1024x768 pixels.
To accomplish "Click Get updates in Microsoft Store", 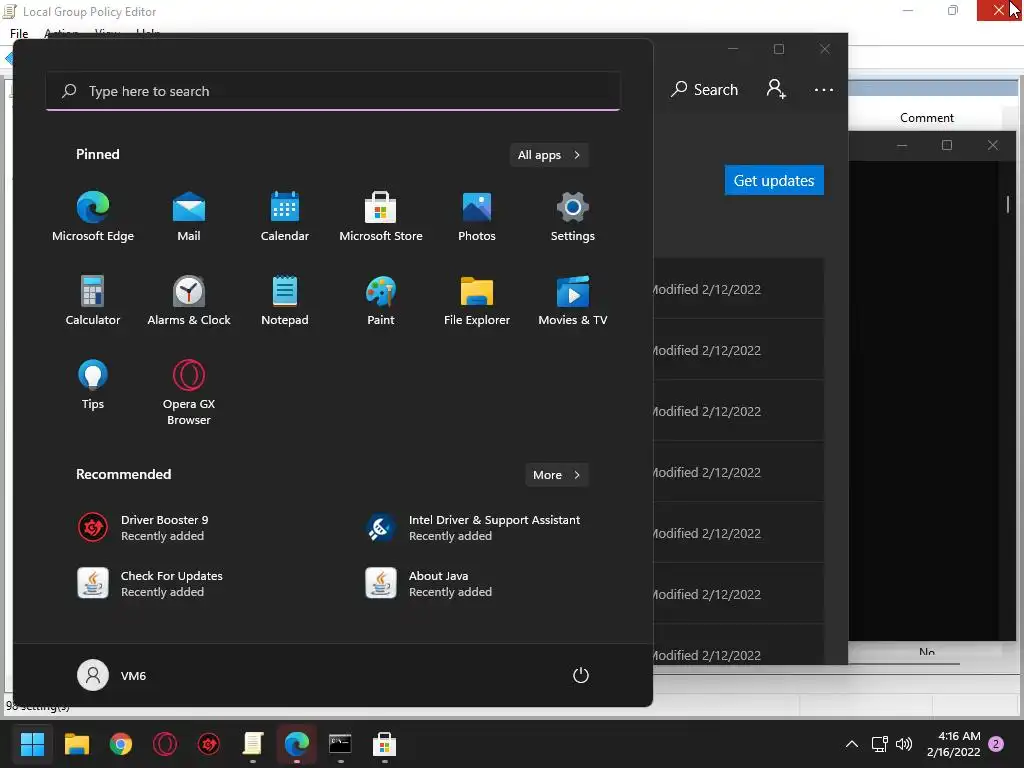I will click(774, 180).
